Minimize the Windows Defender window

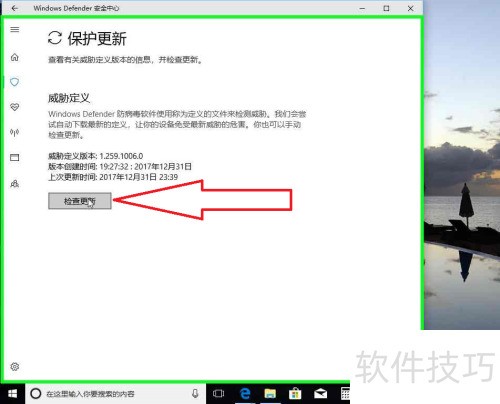362,8
